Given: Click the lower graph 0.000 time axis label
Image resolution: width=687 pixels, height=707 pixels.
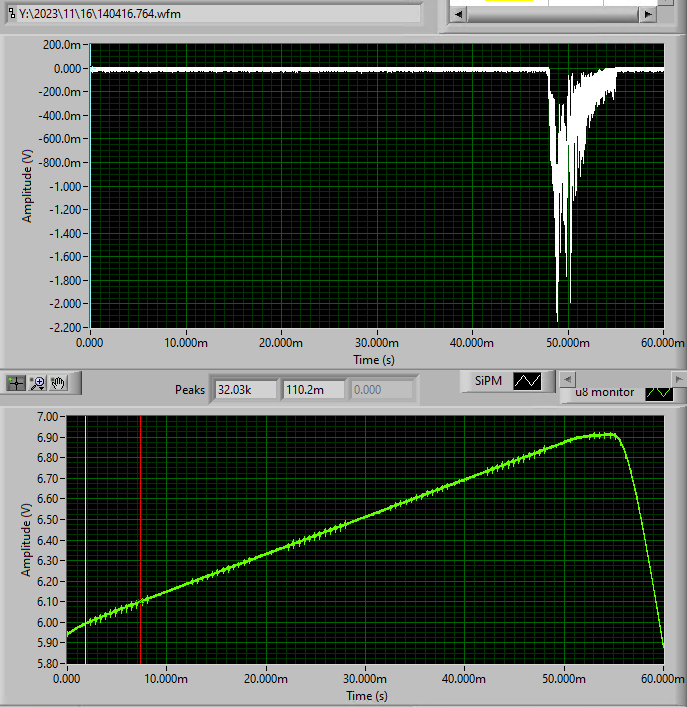Looking at the screenshot, I should 67,679.
